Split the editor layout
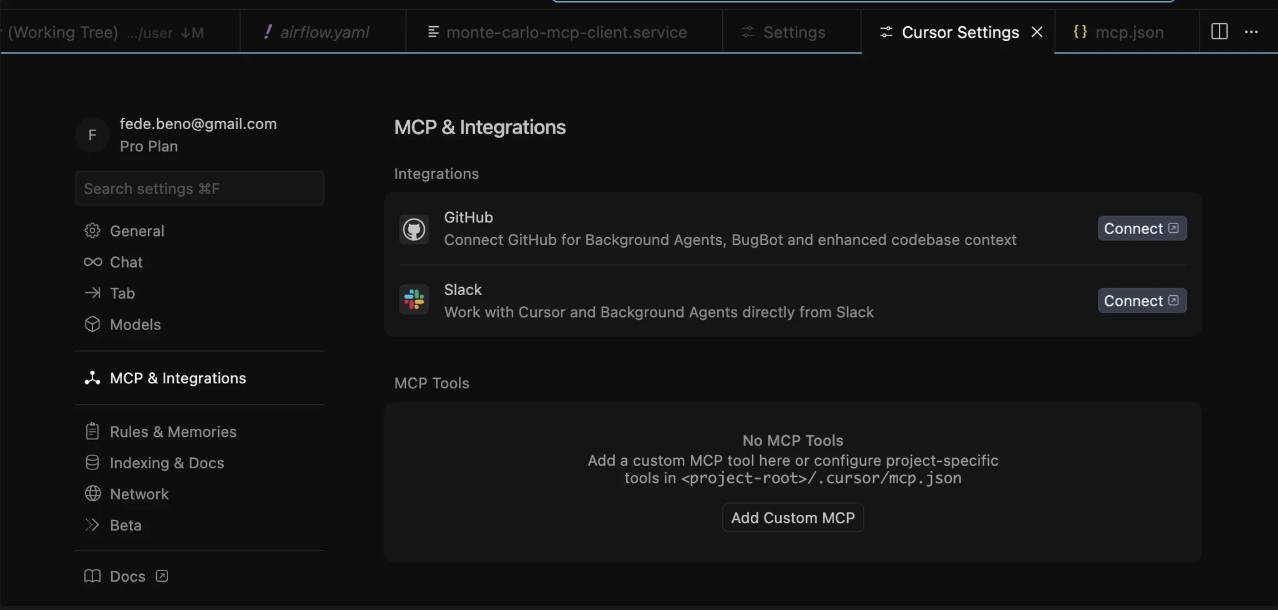The image size is (1278, 610). tap(1219, 31)
